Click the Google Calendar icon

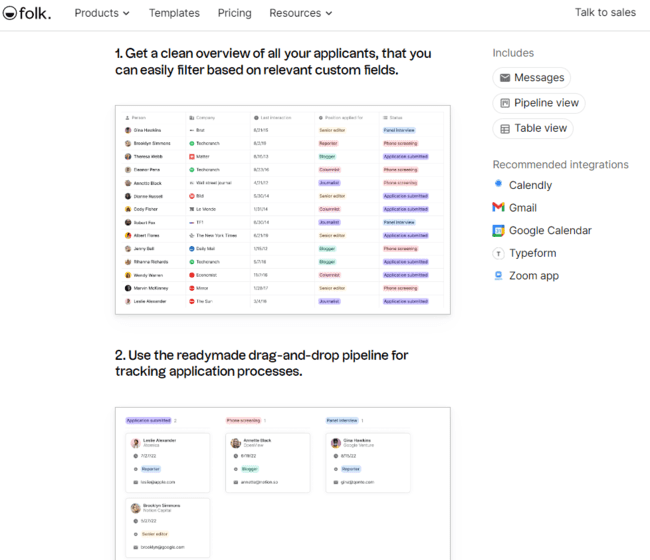coord(498,230)
